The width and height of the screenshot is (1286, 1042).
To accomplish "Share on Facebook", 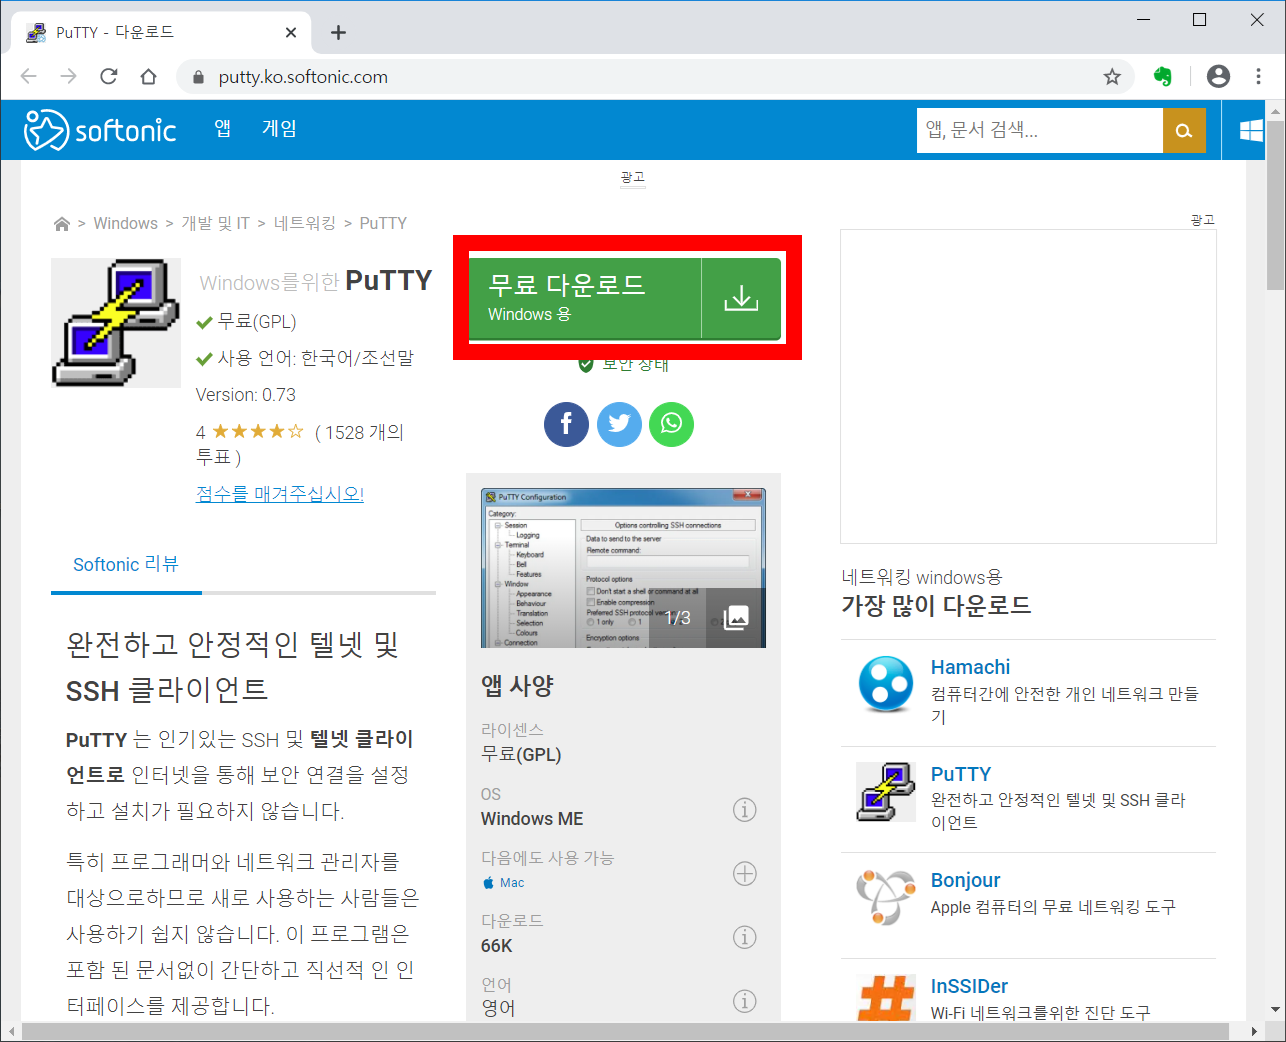I will tap(566, 424).
